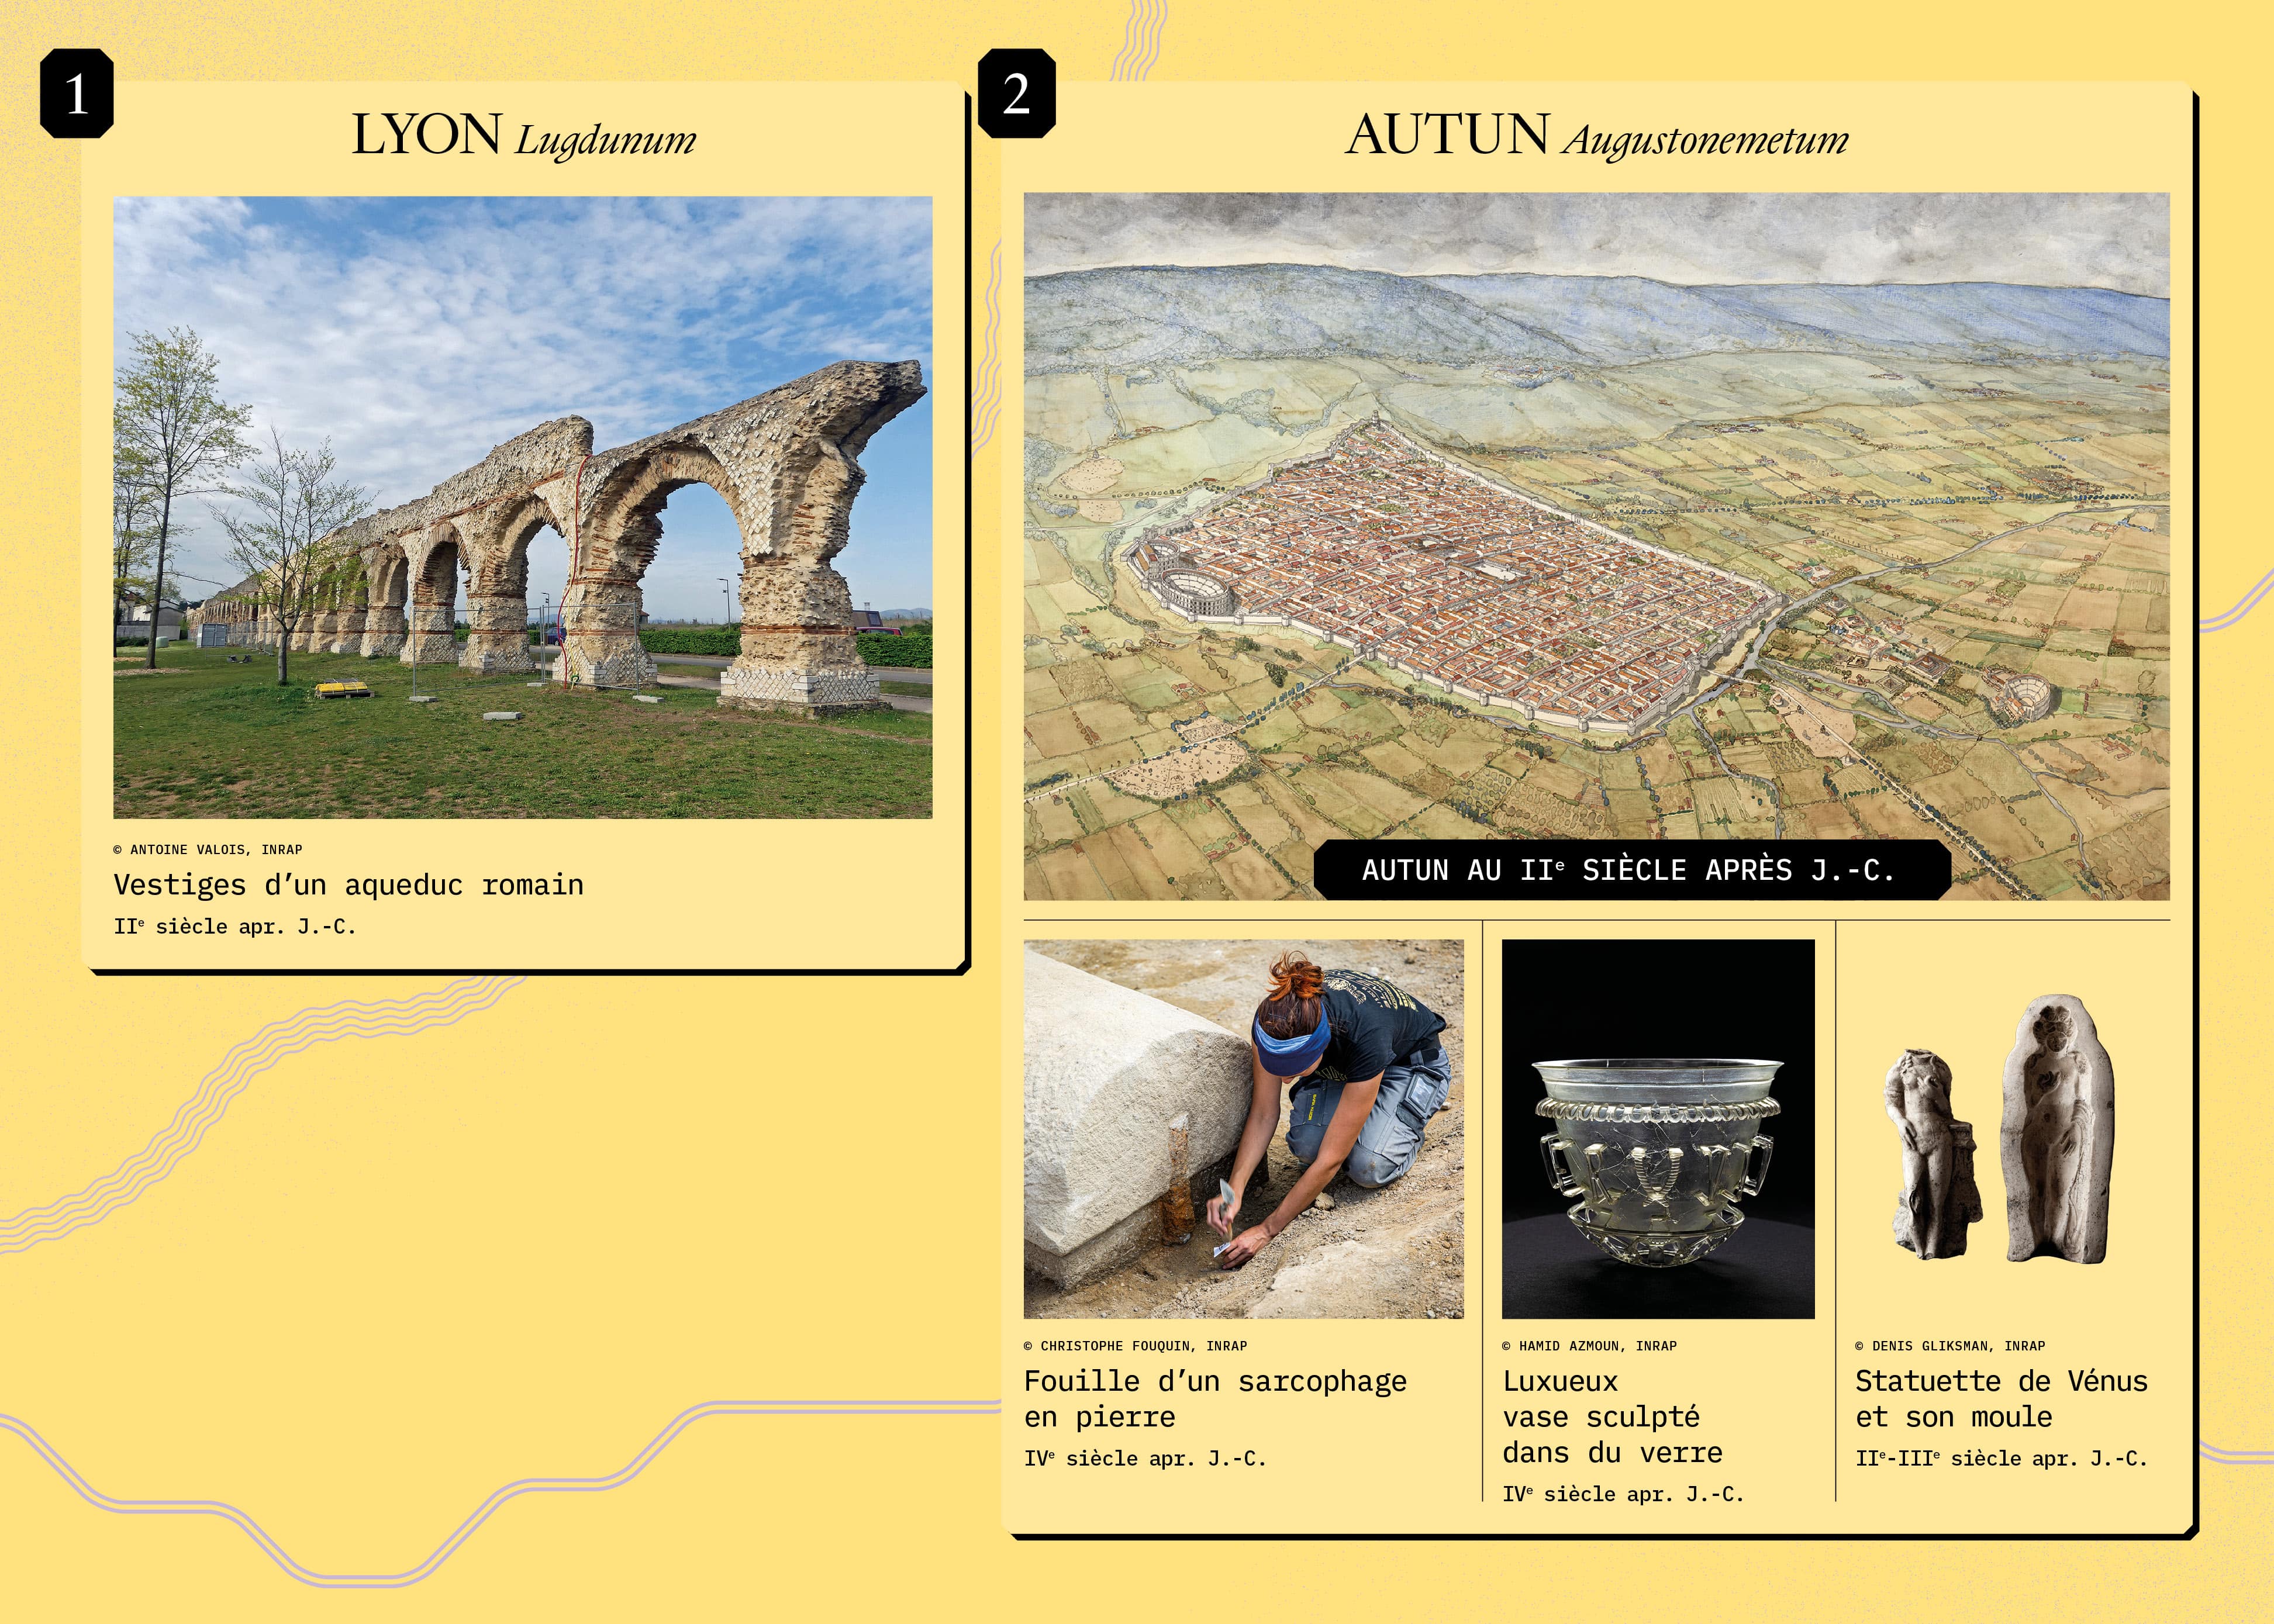This screenshot has width=2274, height=1624.
Task: Open the Roman aqueduct ruins photo
Action: coord(523,507)
